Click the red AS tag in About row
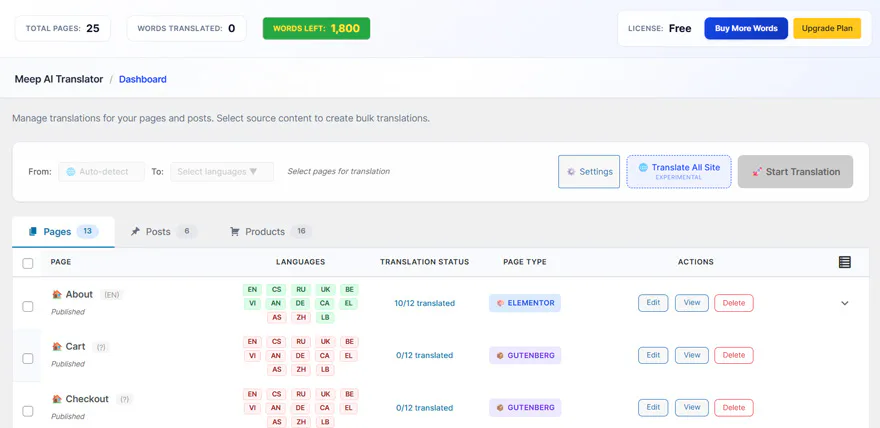 pyautogui.click(x=276, y=317)
